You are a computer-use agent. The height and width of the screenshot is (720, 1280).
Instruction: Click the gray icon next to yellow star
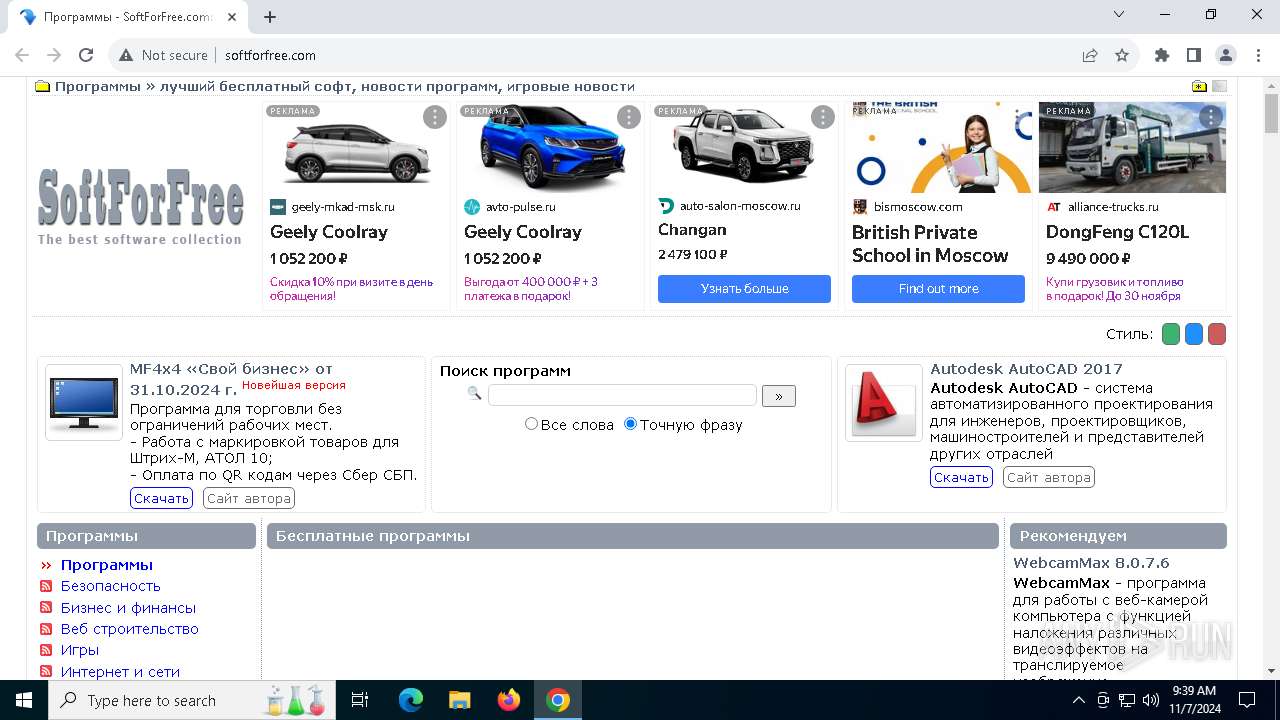coord(1219,86)
